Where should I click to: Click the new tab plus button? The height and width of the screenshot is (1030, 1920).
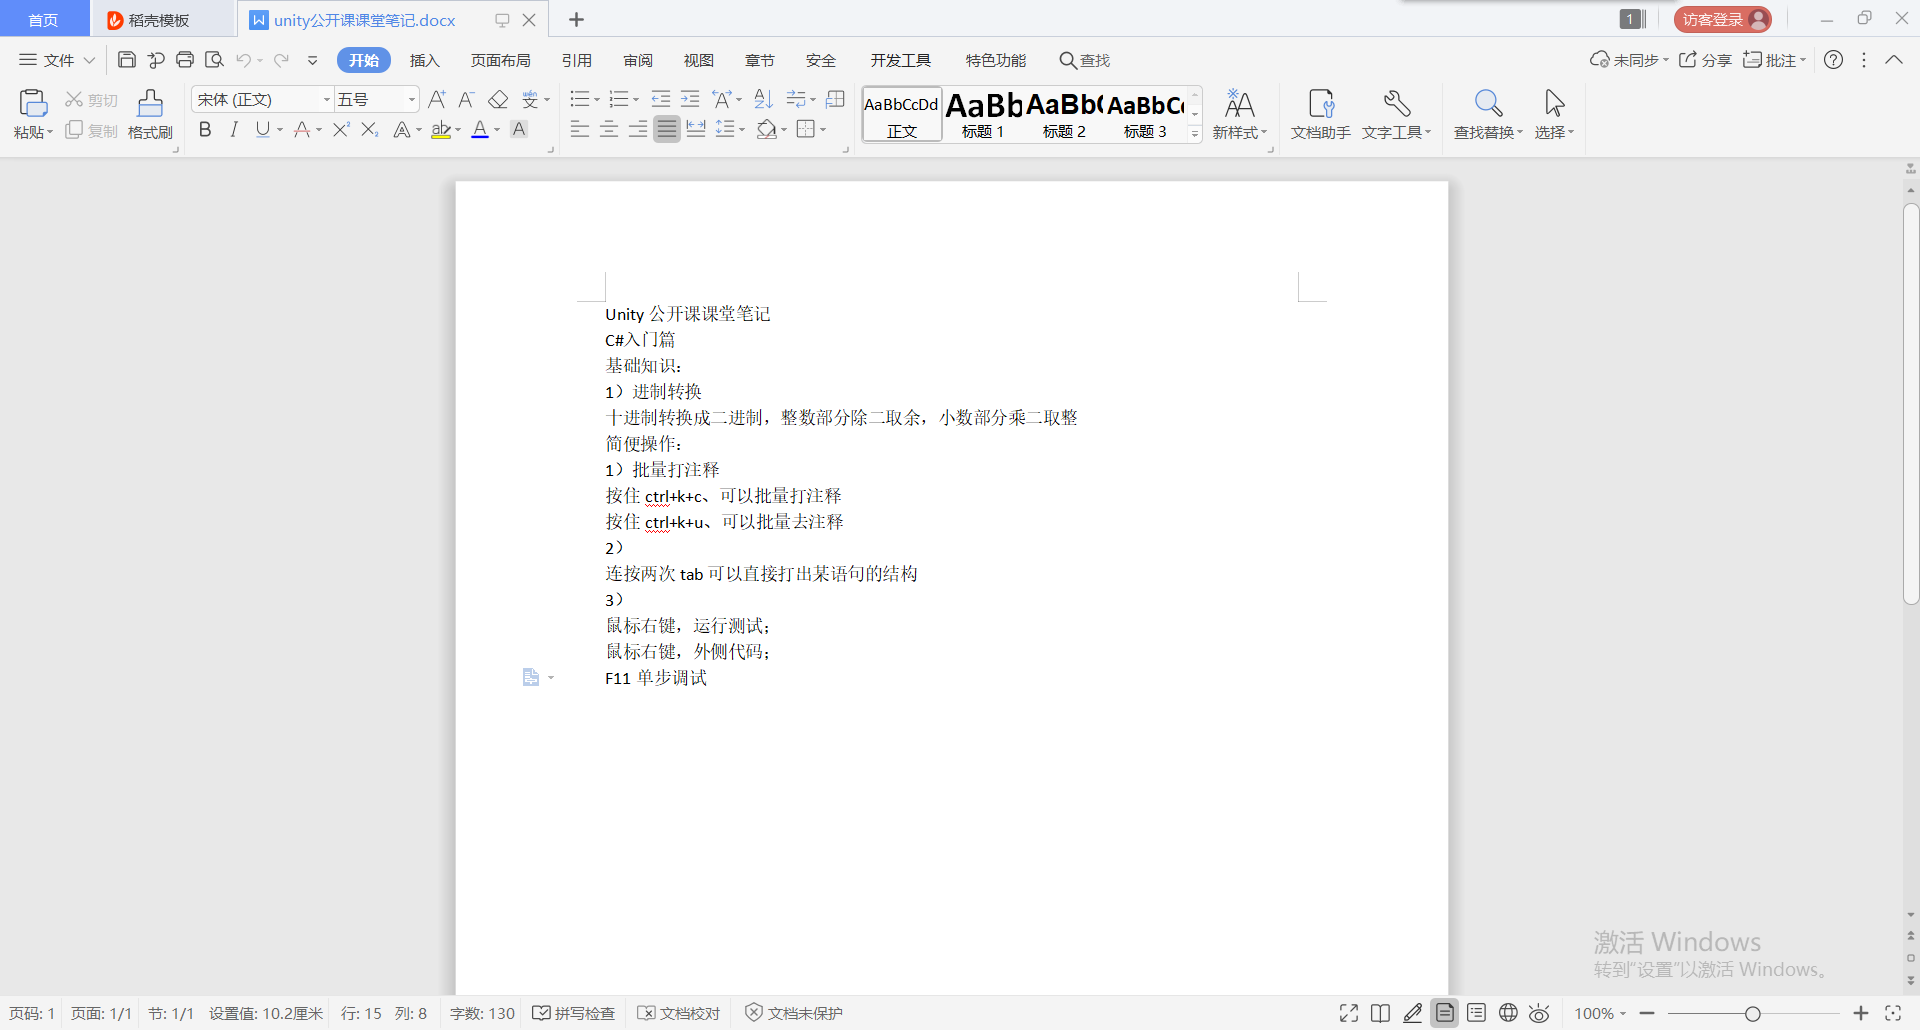click(577, 20)
